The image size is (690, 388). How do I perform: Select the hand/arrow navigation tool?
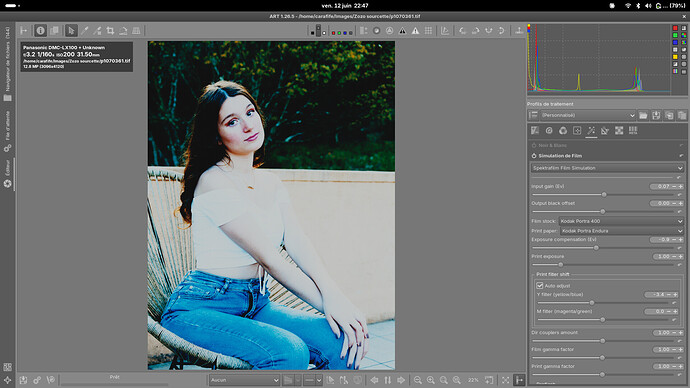tap(71, 30)
